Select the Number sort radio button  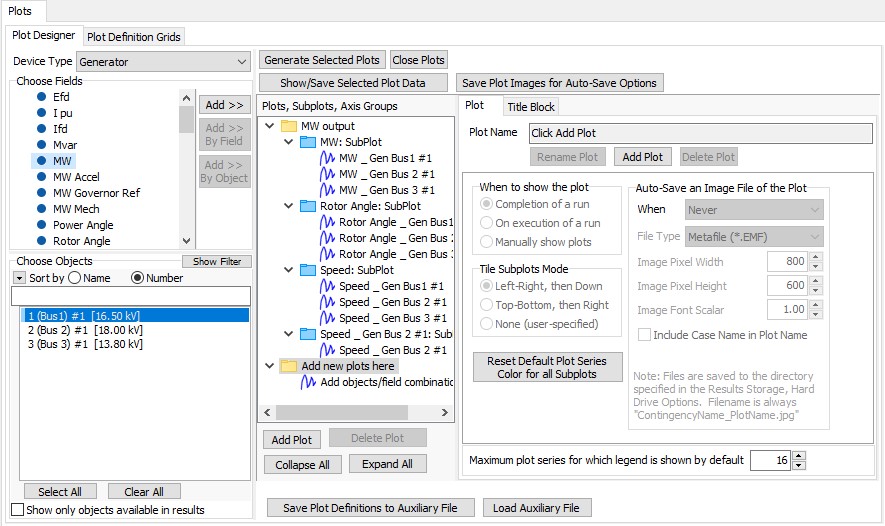138,278
